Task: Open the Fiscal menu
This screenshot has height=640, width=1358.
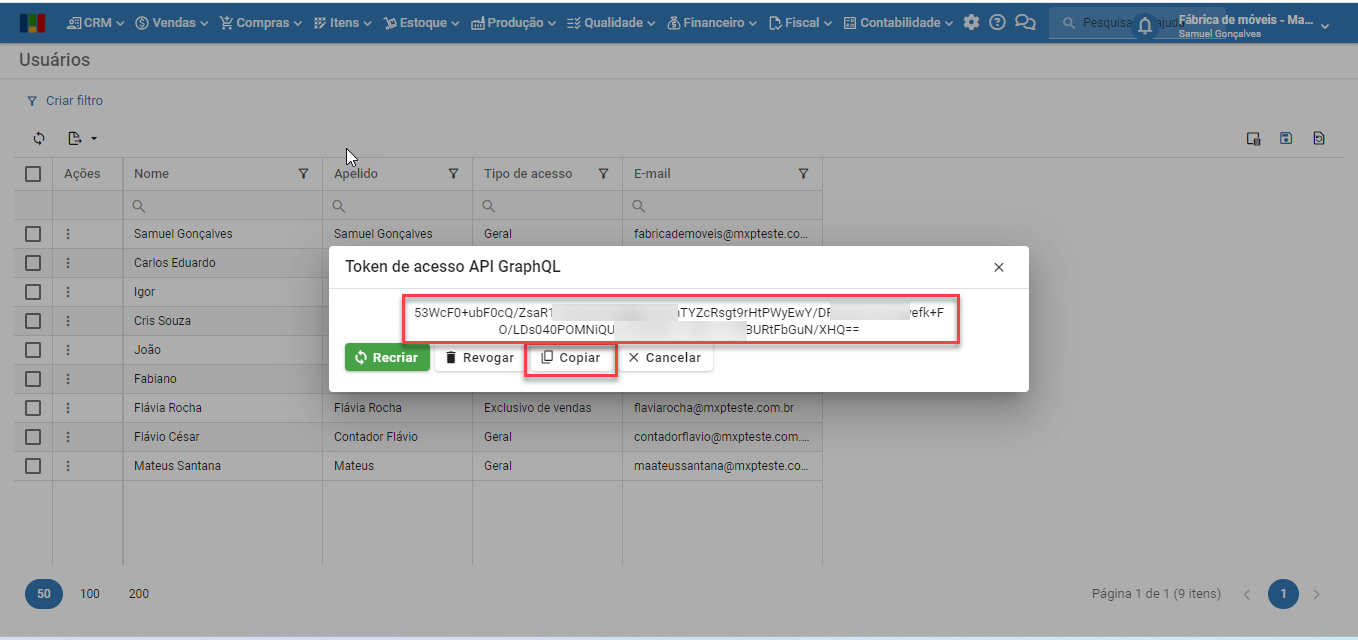Action: point(801,22)
